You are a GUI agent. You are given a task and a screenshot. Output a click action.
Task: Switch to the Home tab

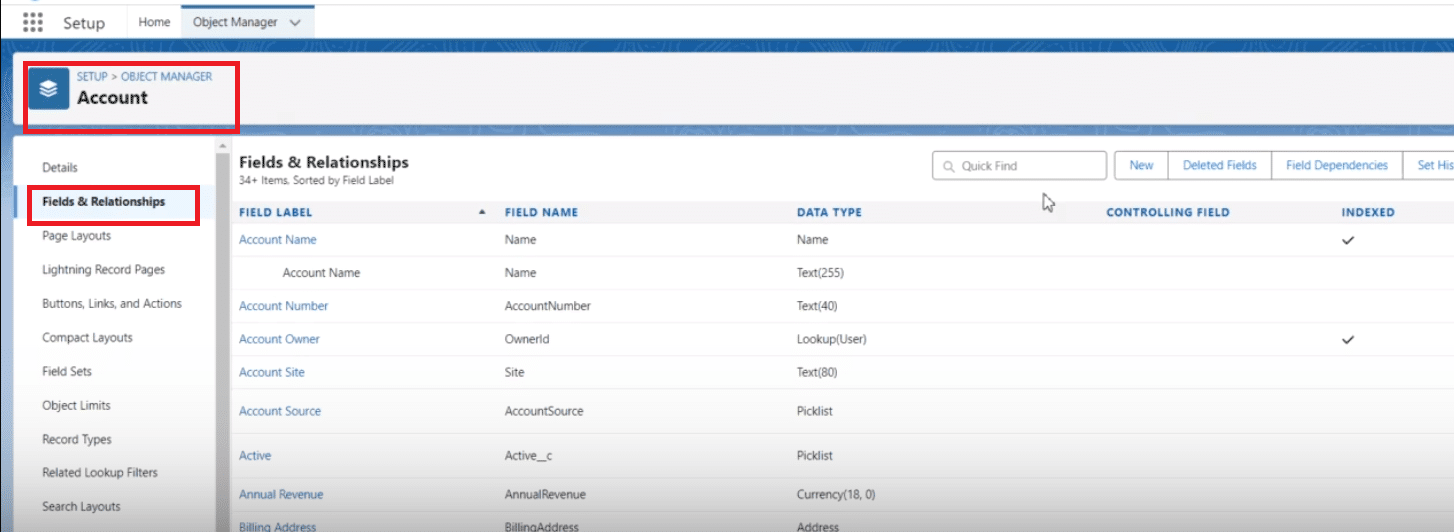coord(154,22)
